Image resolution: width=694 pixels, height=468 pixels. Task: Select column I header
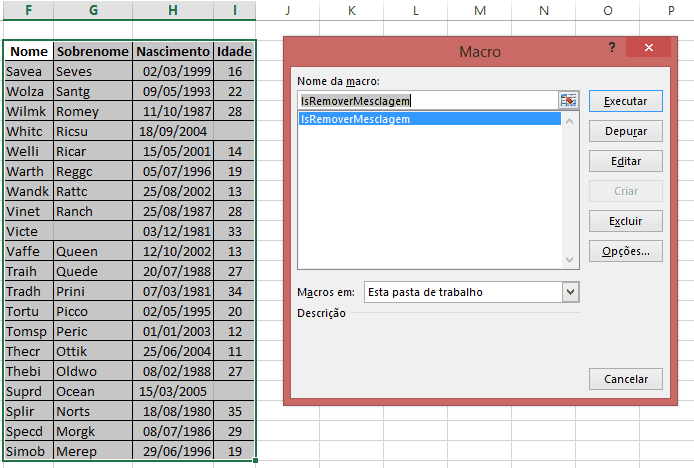click(235, 10)
